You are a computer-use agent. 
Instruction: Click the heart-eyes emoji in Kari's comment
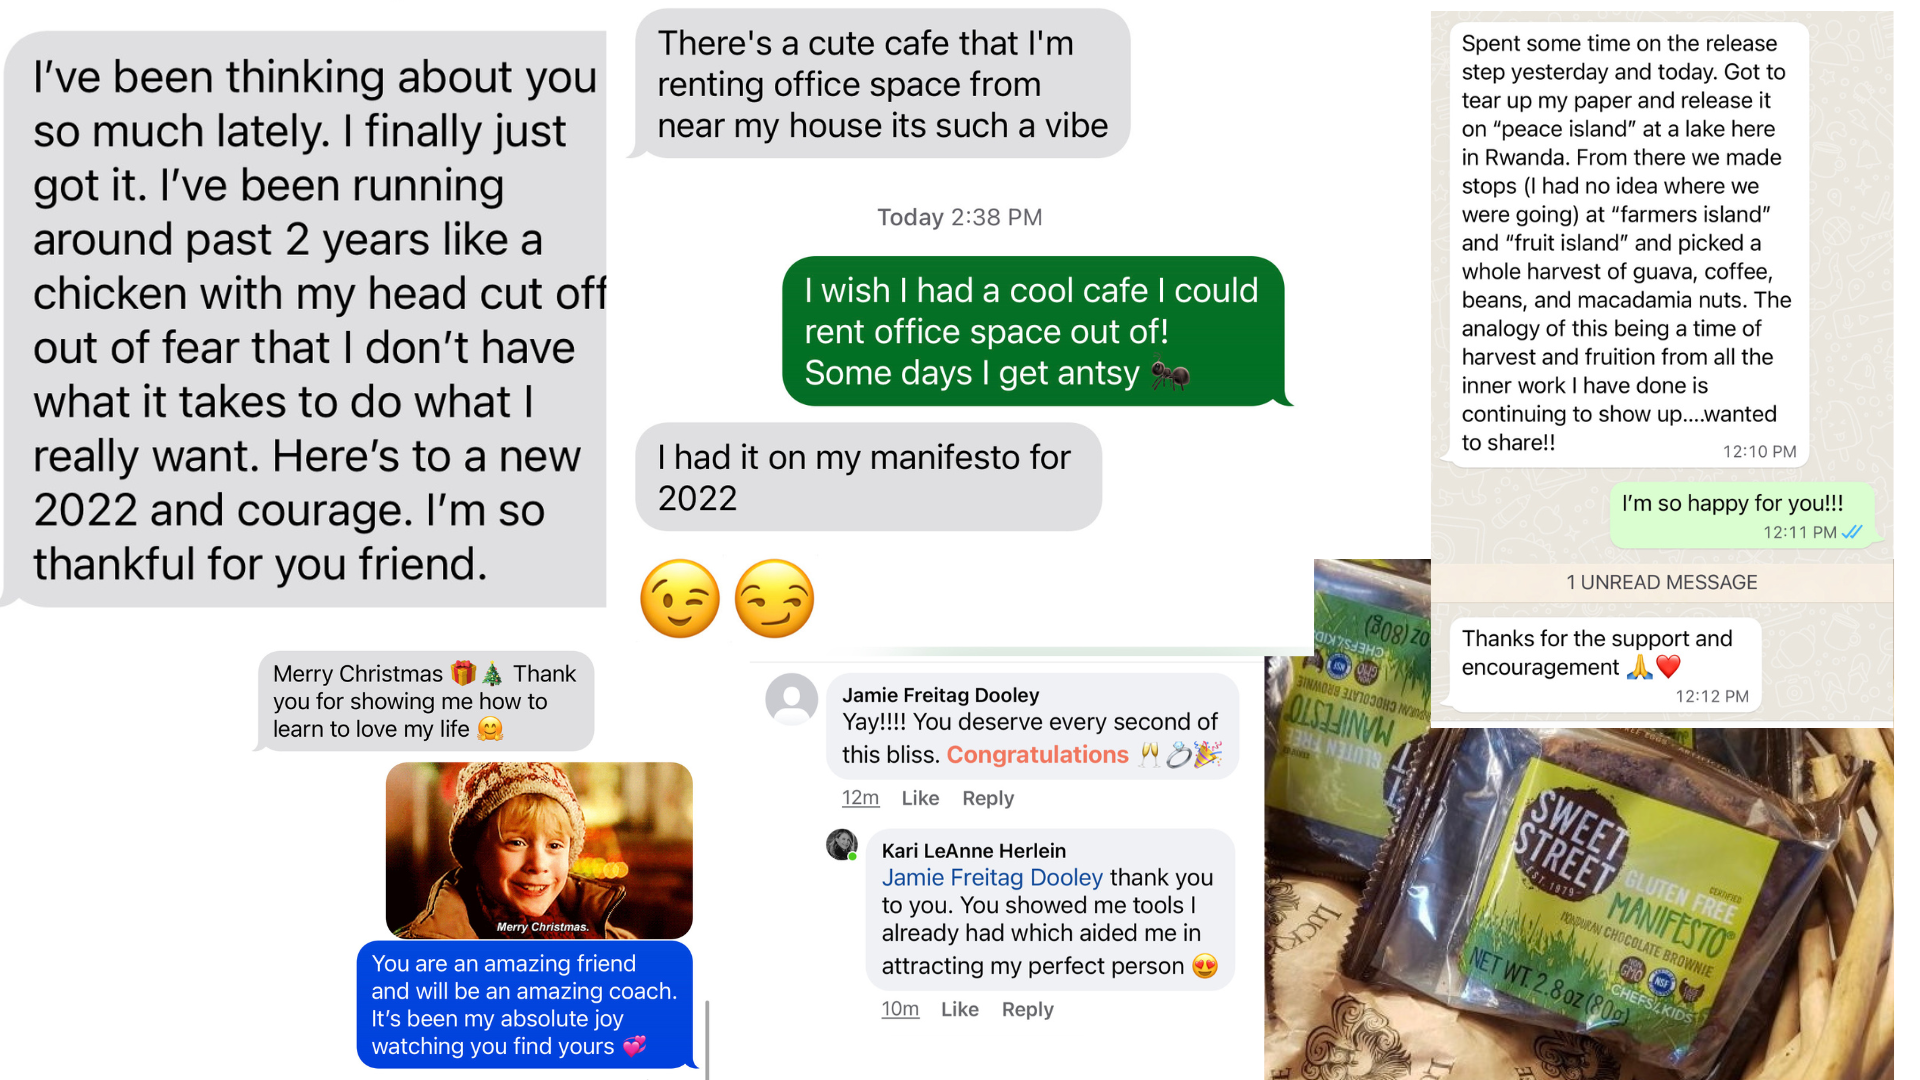pyautogui.click(x=1205, y=966)
